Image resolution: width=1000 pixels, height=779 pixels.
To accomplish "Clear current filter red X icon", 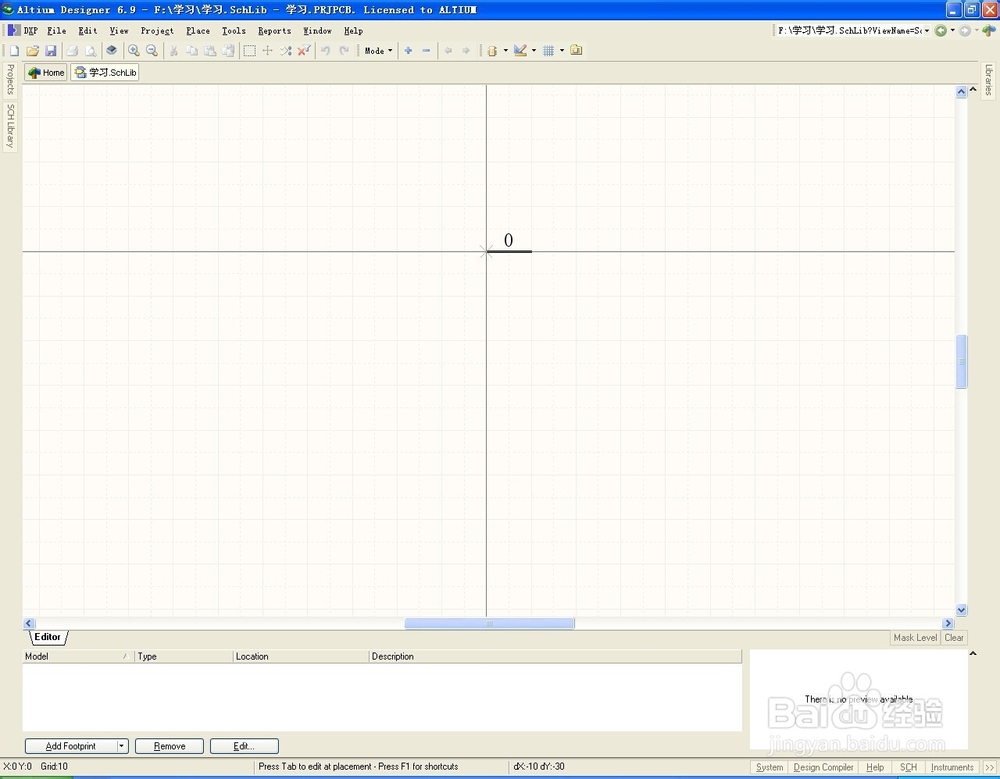I will click(x=304, y=50).
